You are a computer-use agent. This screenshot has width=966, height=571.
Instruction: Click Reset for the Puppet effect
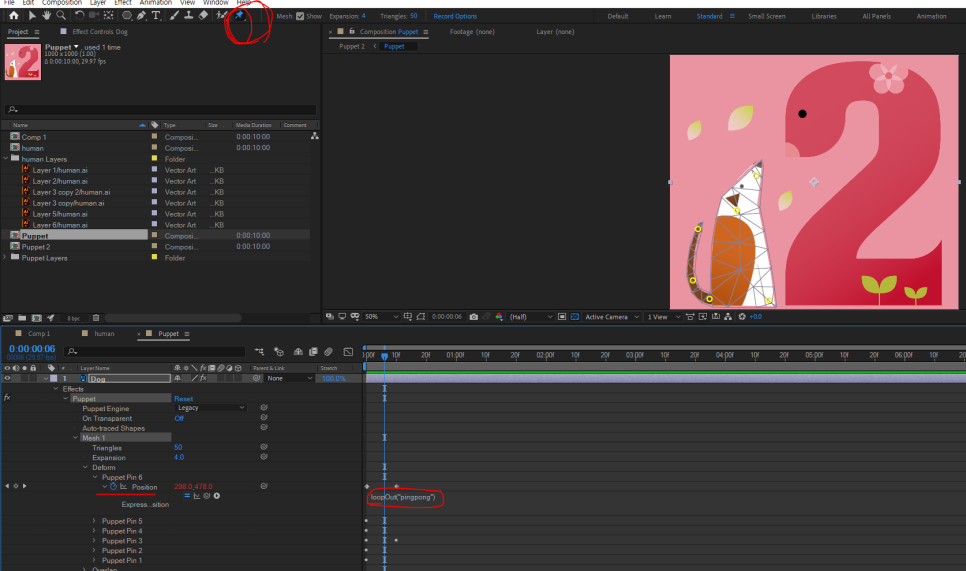pyautogui.click(x=183, y=399)
